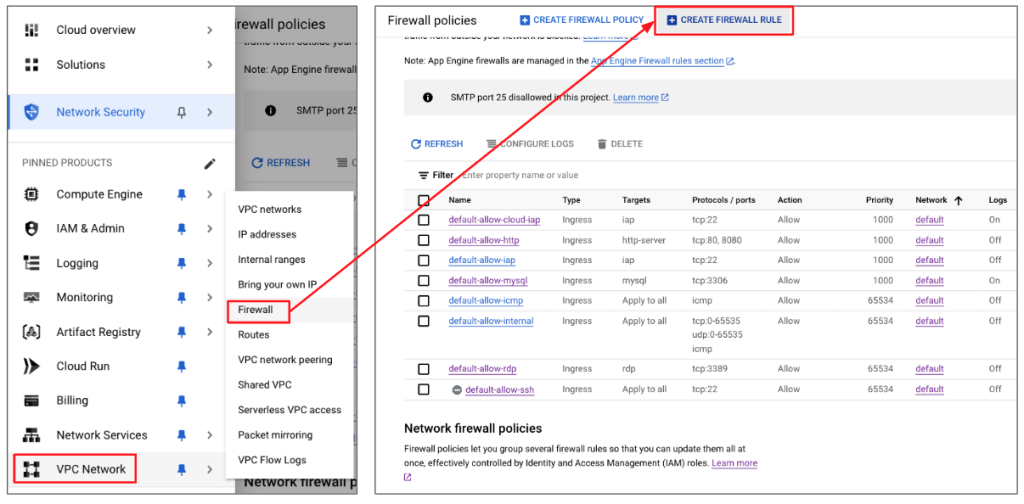Click the IAM & Admin shield icon
The image size is (1024, 504).
[x=31, y=228]
